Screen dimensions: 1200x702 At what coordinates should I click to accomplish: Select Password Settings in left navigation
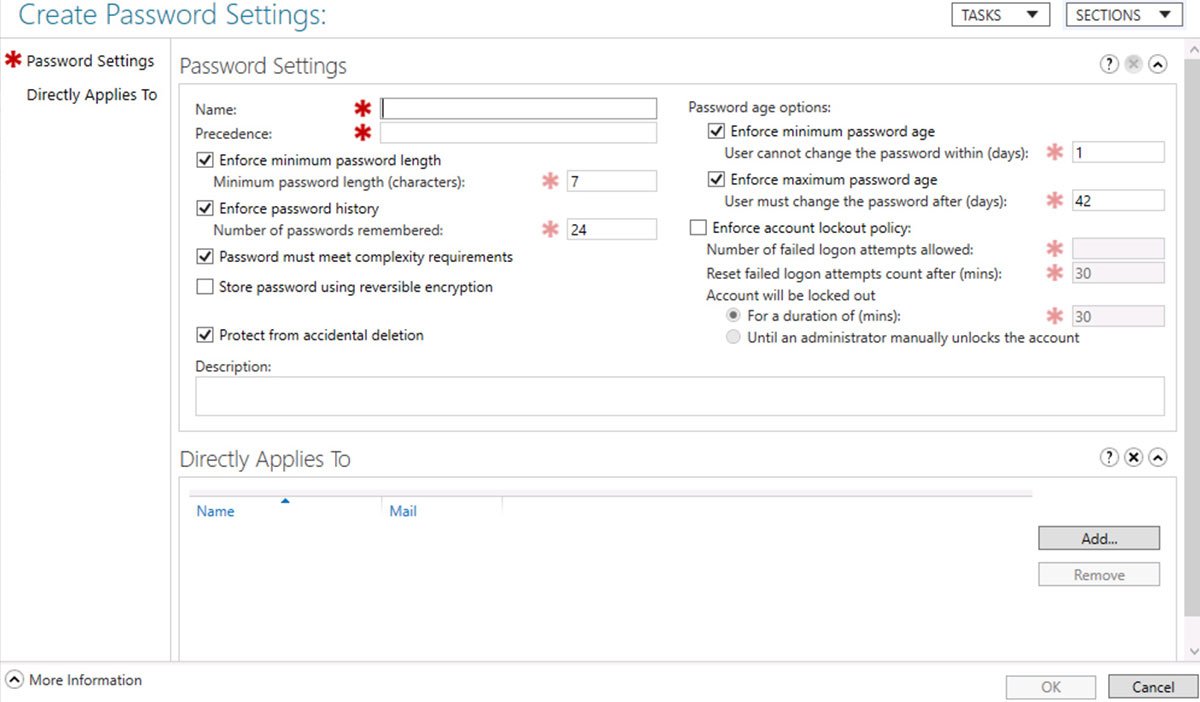coord(90,61)
